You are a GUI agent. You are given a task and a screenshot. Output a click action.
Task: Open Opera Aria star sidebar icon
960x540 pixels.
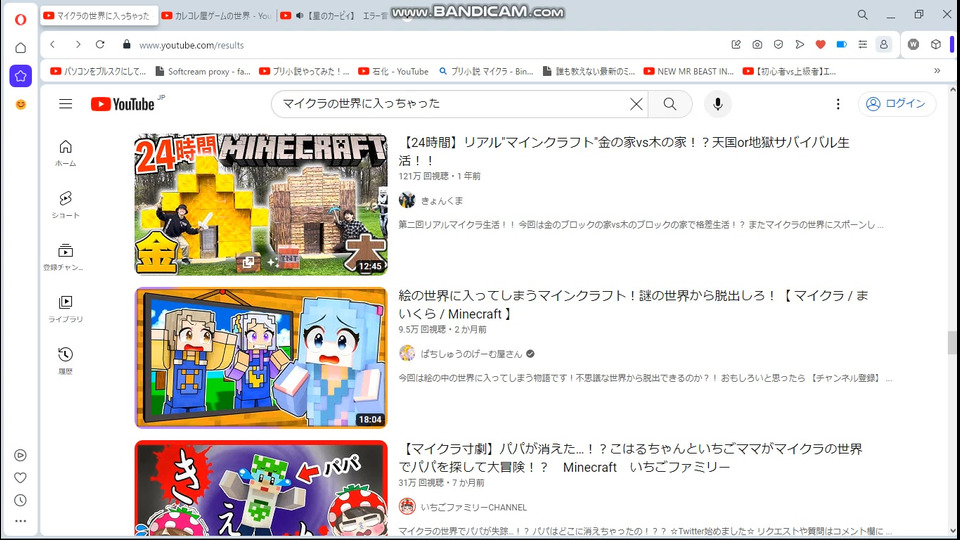pos(20,76)
